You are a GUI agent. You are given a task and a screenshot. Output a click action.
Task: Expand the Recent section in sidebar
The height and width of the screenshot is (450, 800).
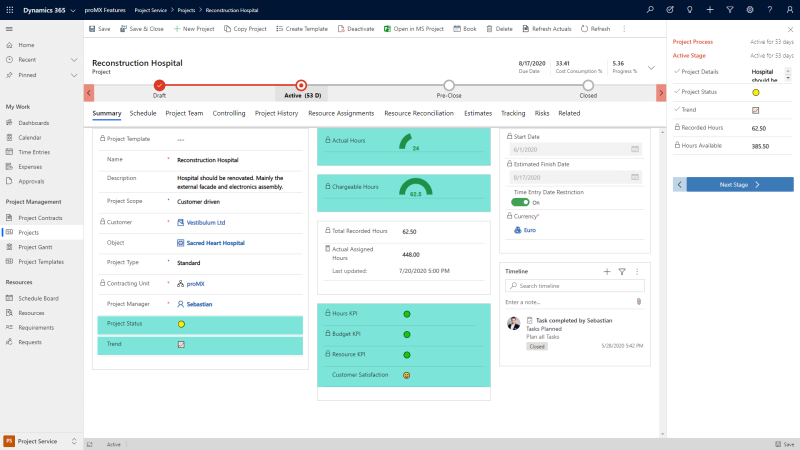tap(74, 60)
